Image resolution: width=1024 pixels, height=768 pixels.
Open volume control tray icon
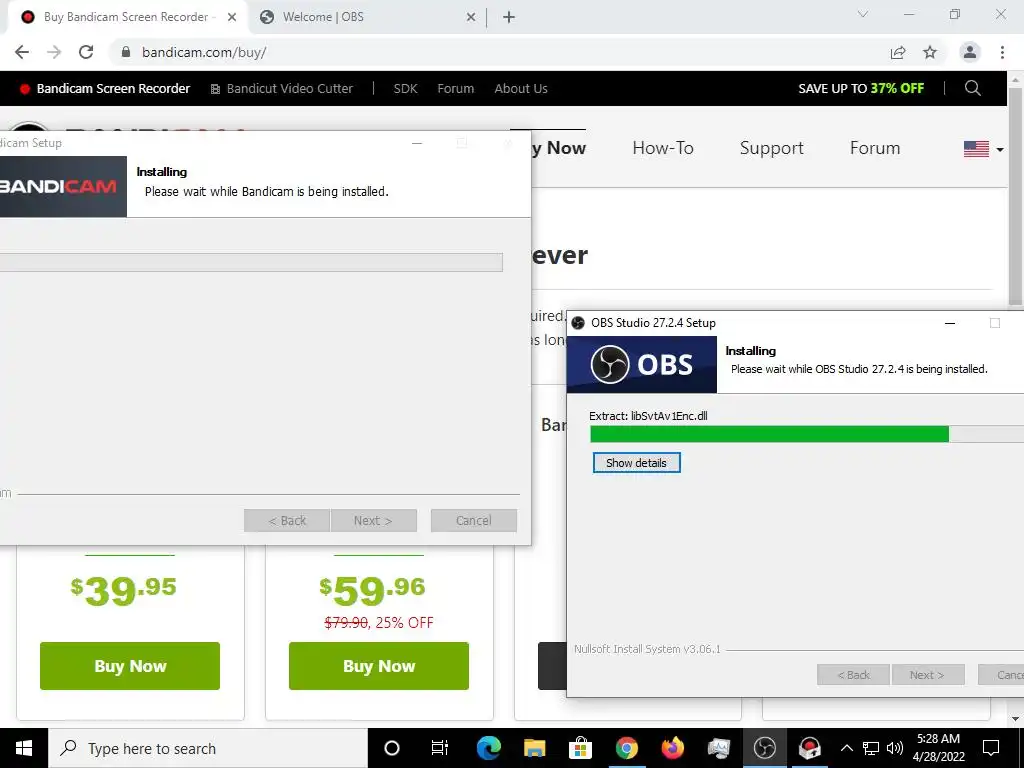click(x=895, y=748)
